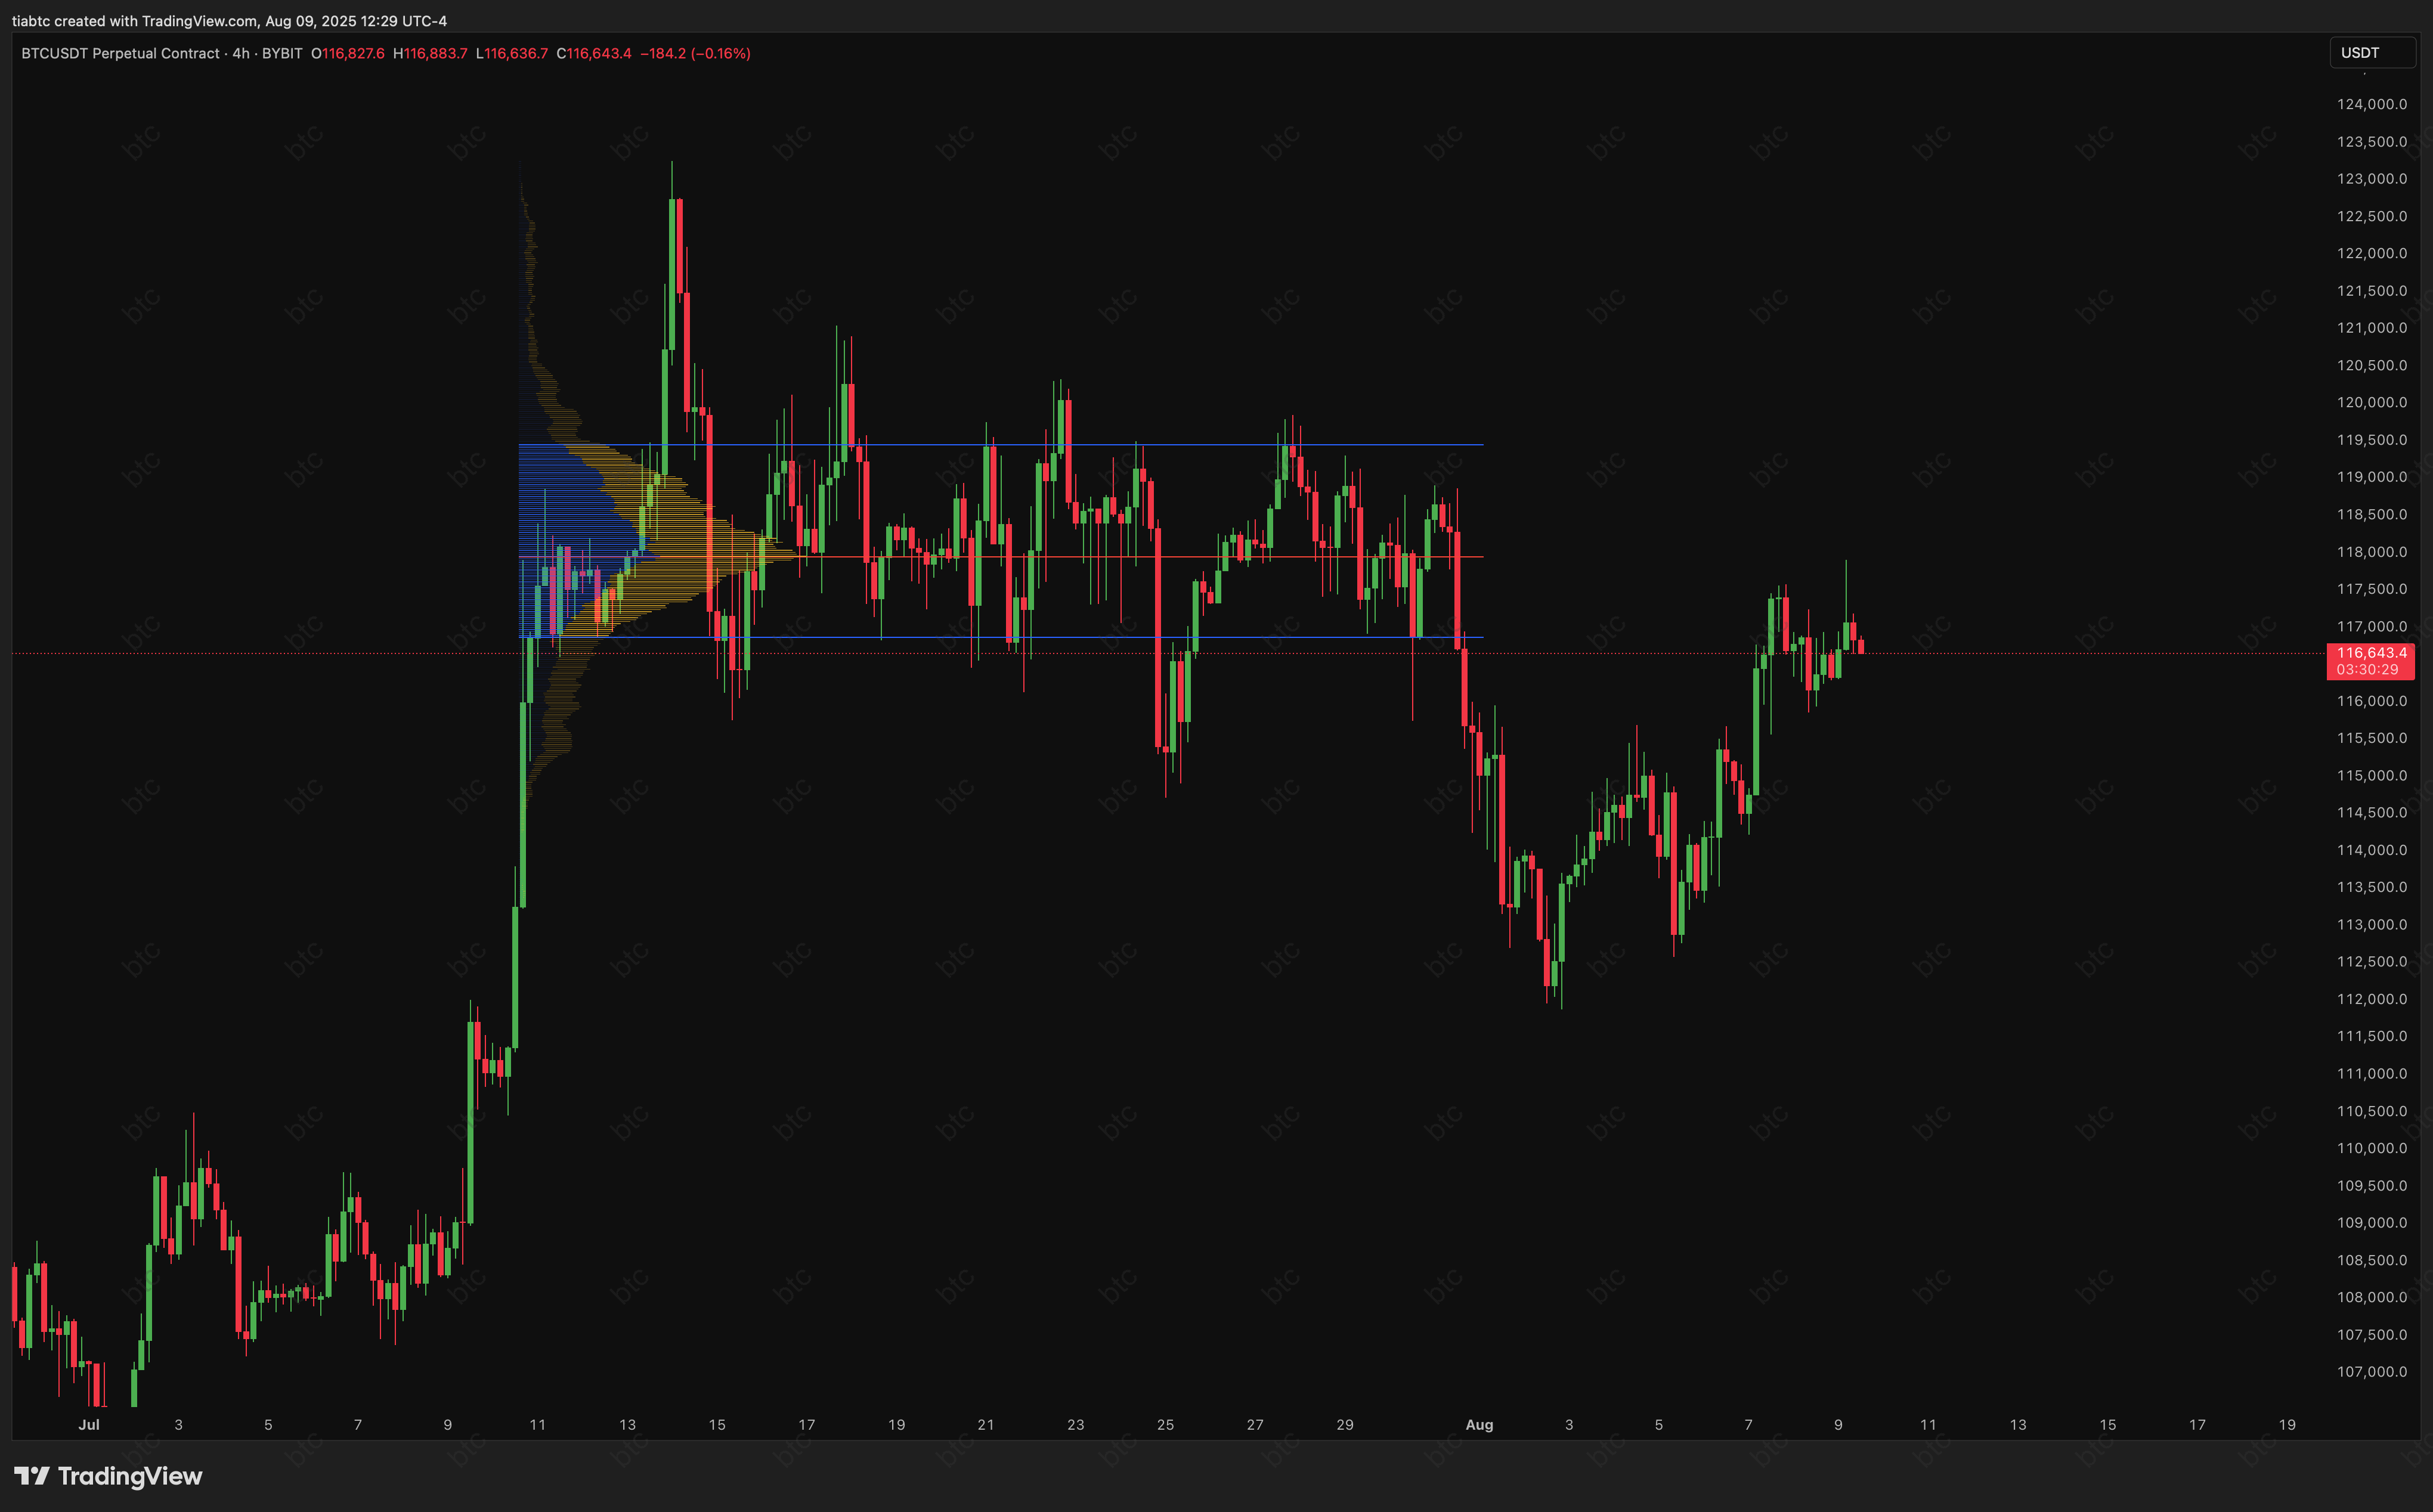Click the Aug label on the time axis
This screenshot has width=2433, height=1512.
(x=1479, y=1425)
